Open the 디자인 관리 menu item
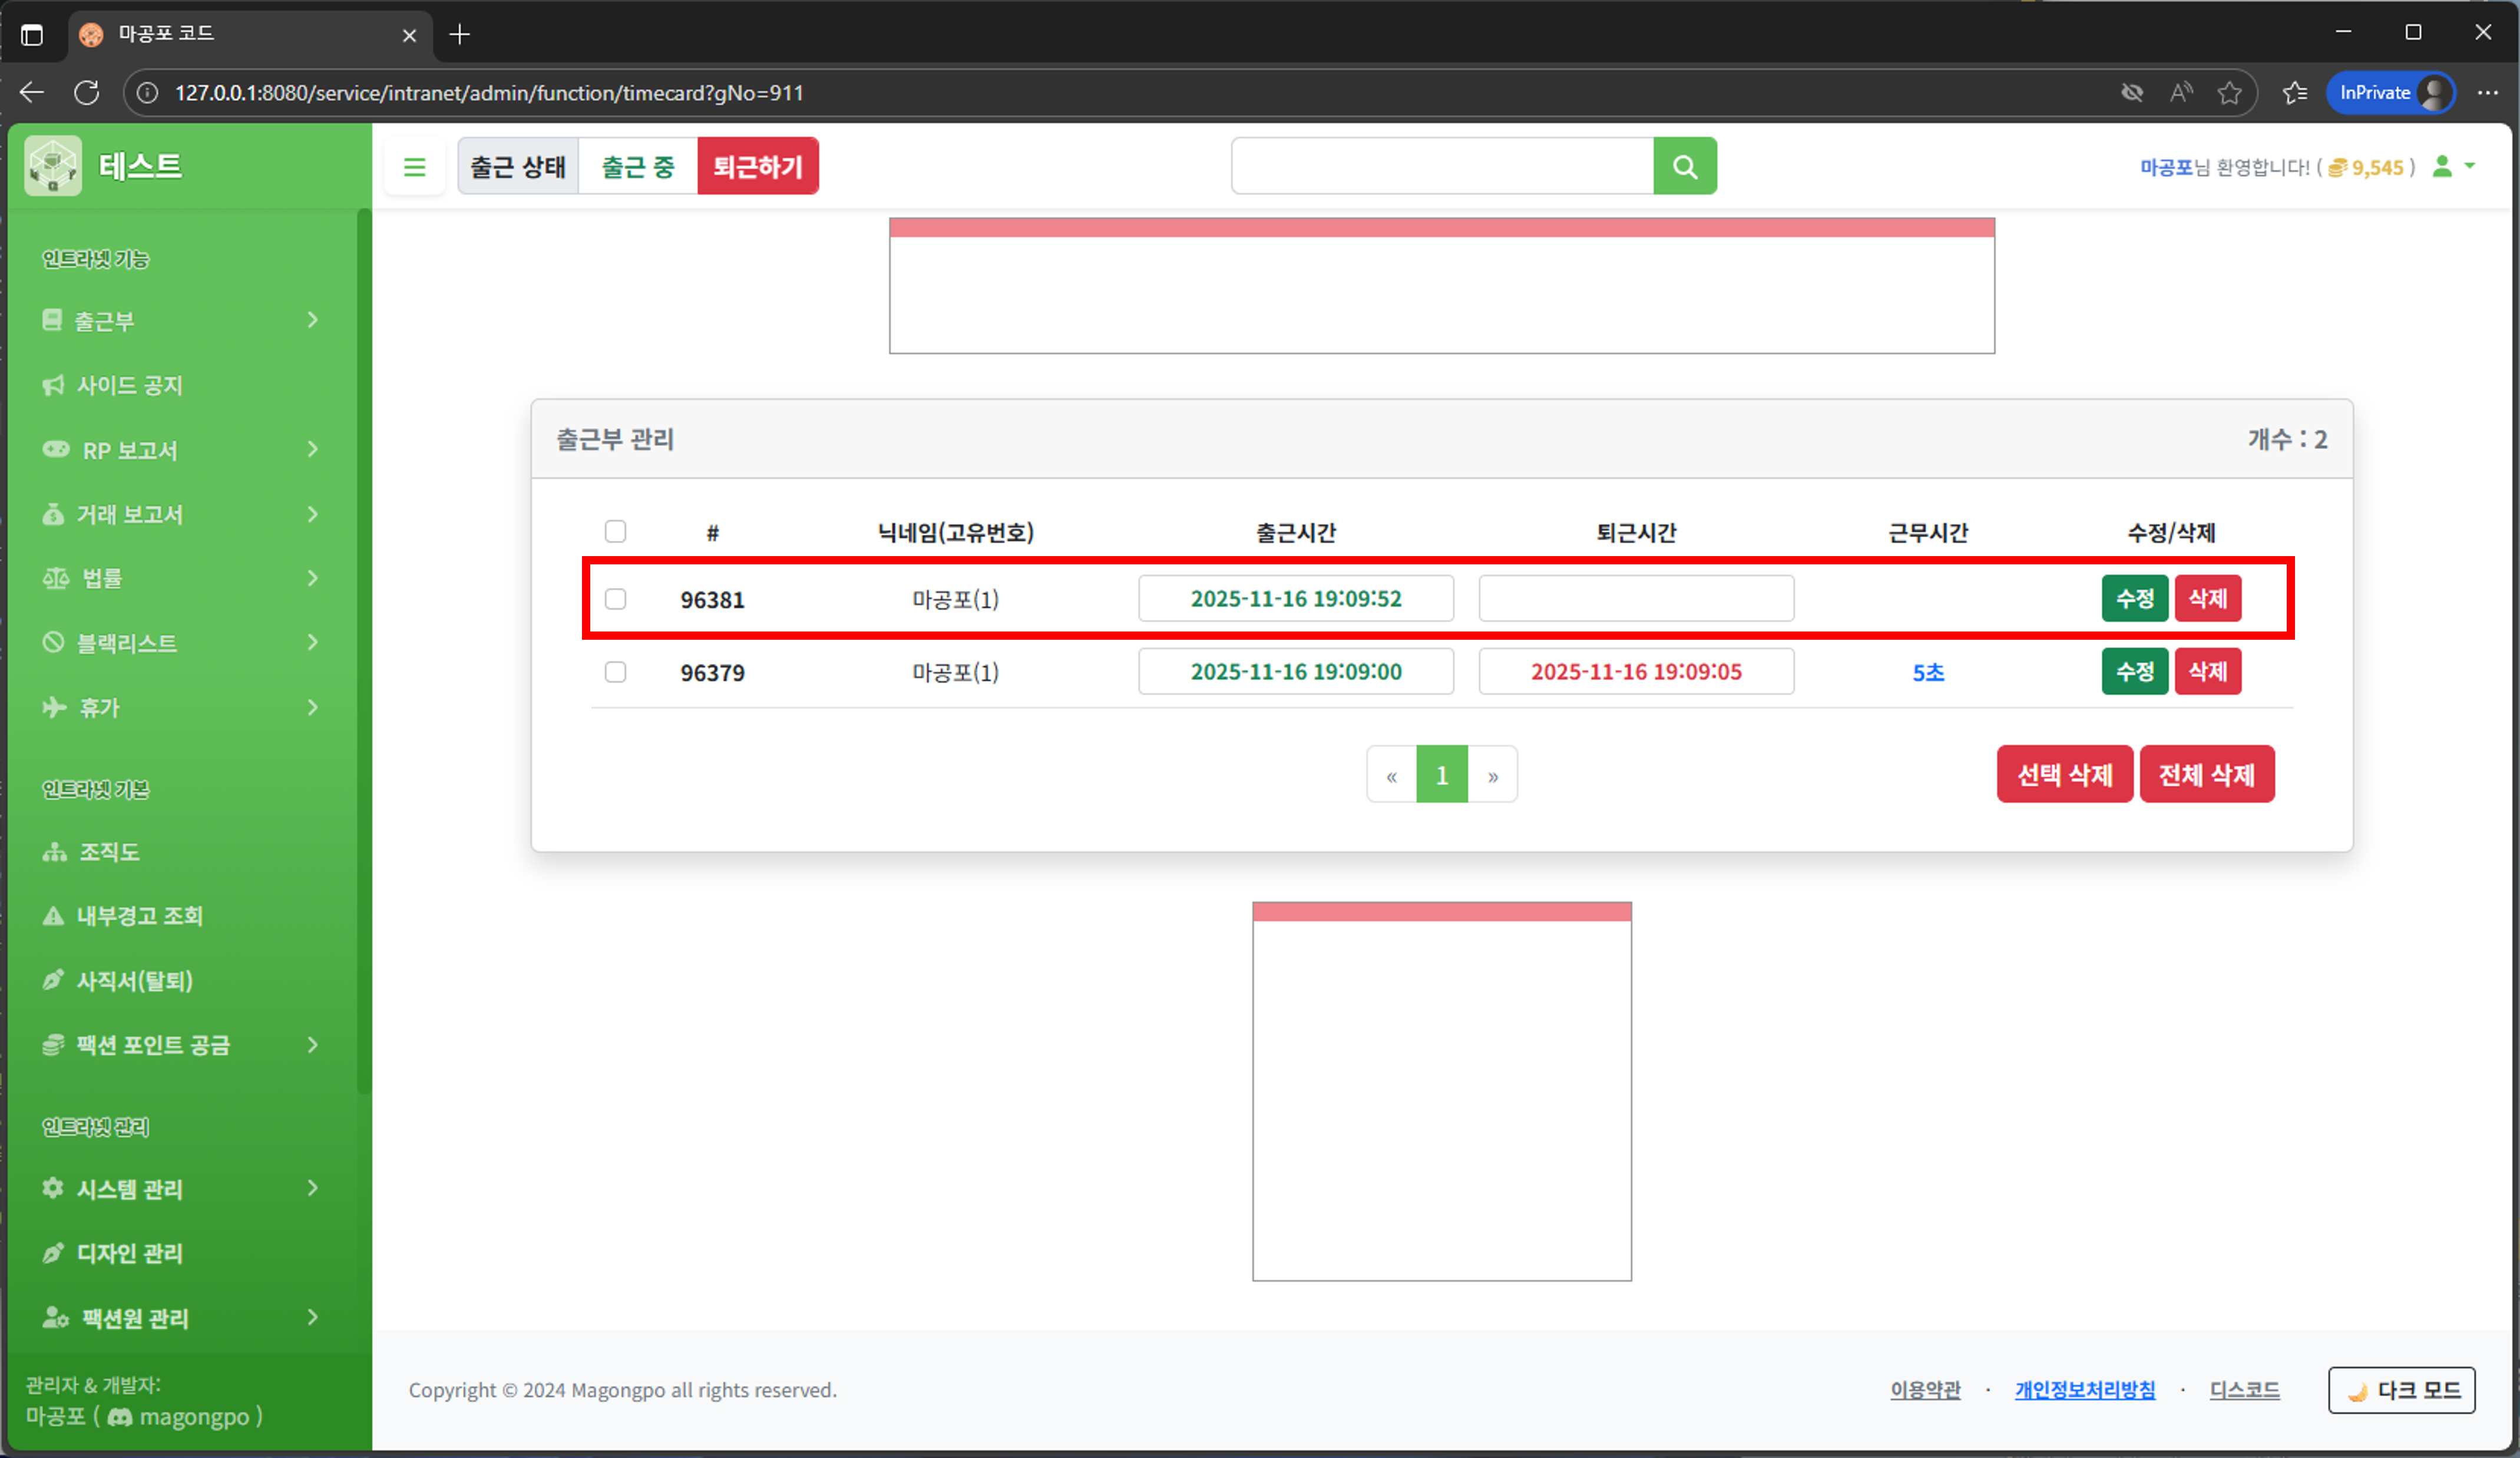This screenshot has height=1458, width=2520. pos(130,1253)
